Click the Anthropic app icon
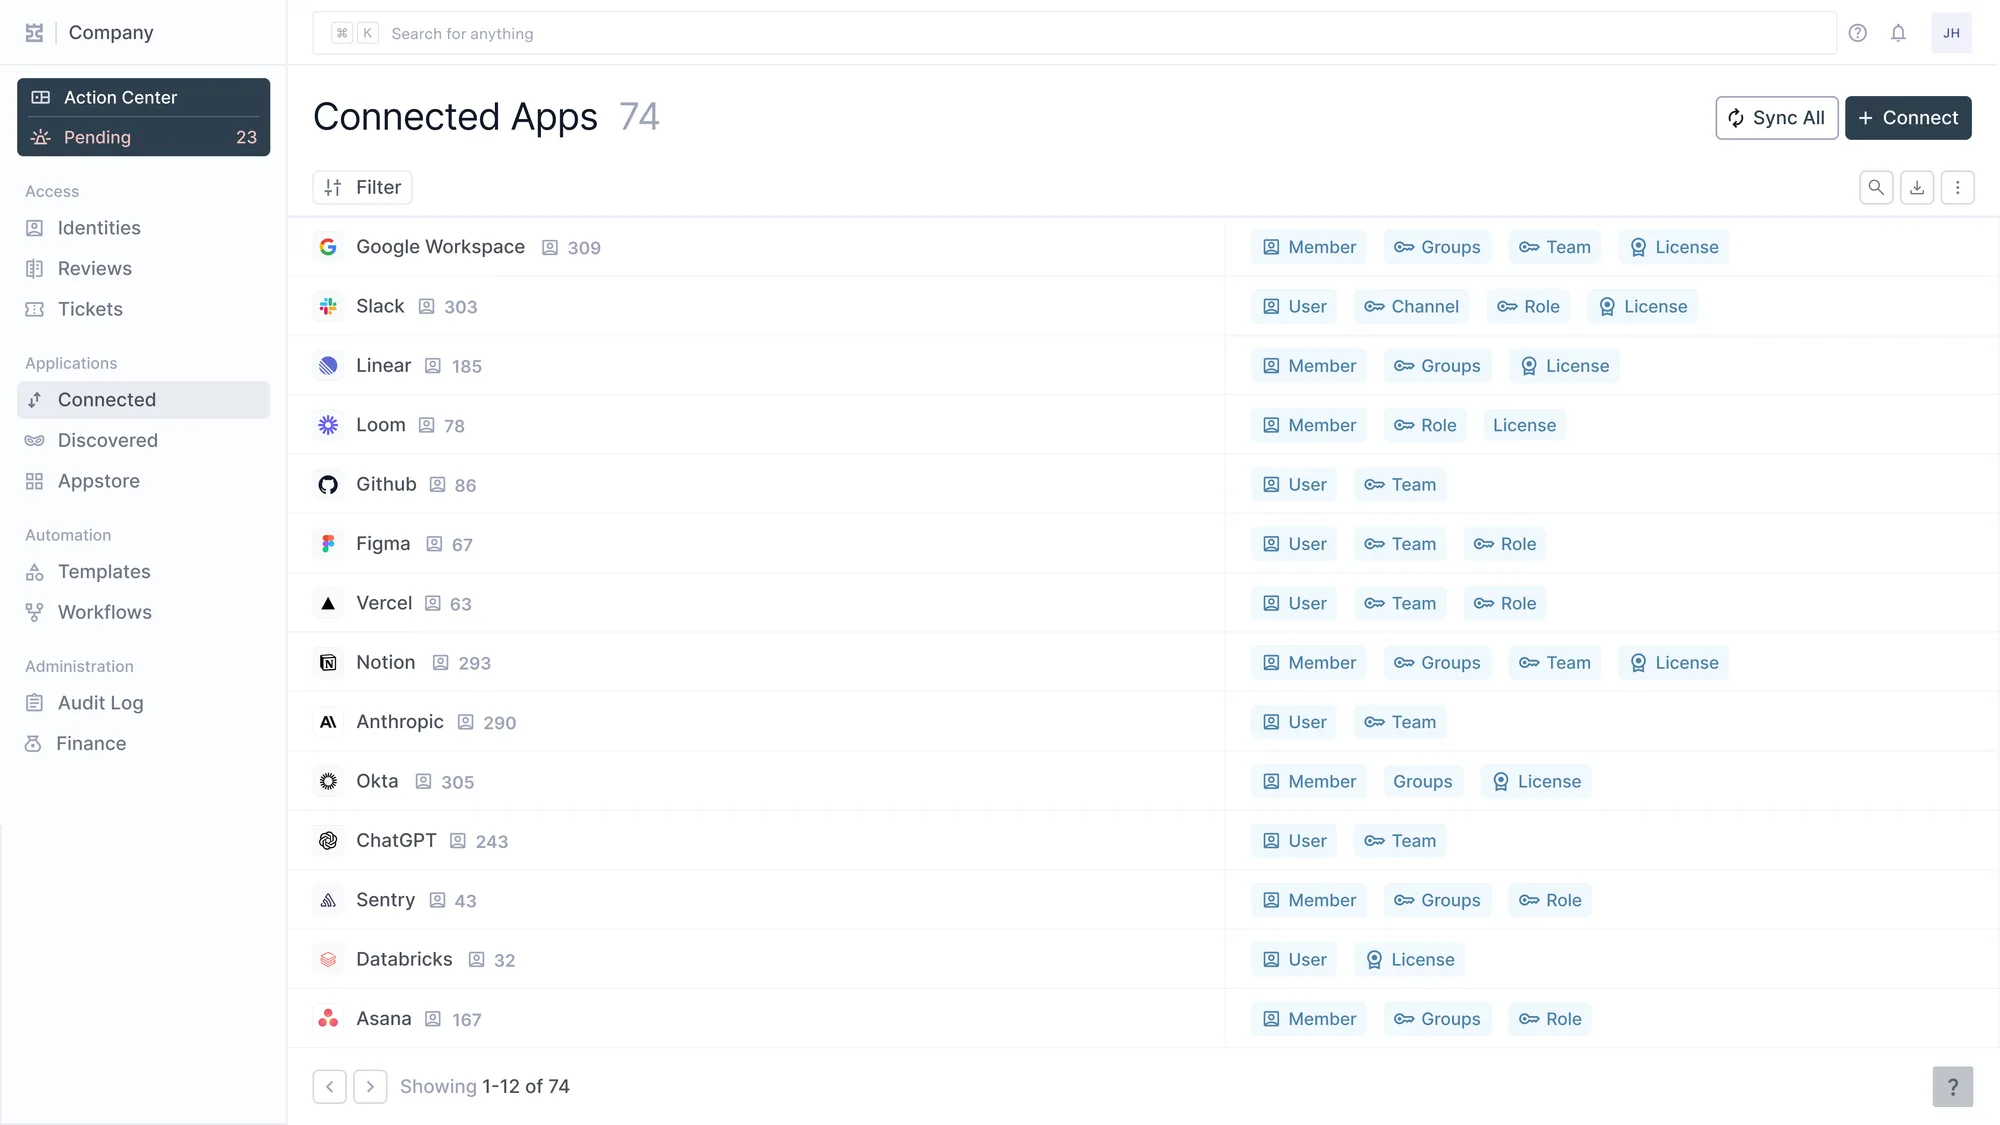The width and height of the screenshot is (2000, 1125). tap(328, 722)
